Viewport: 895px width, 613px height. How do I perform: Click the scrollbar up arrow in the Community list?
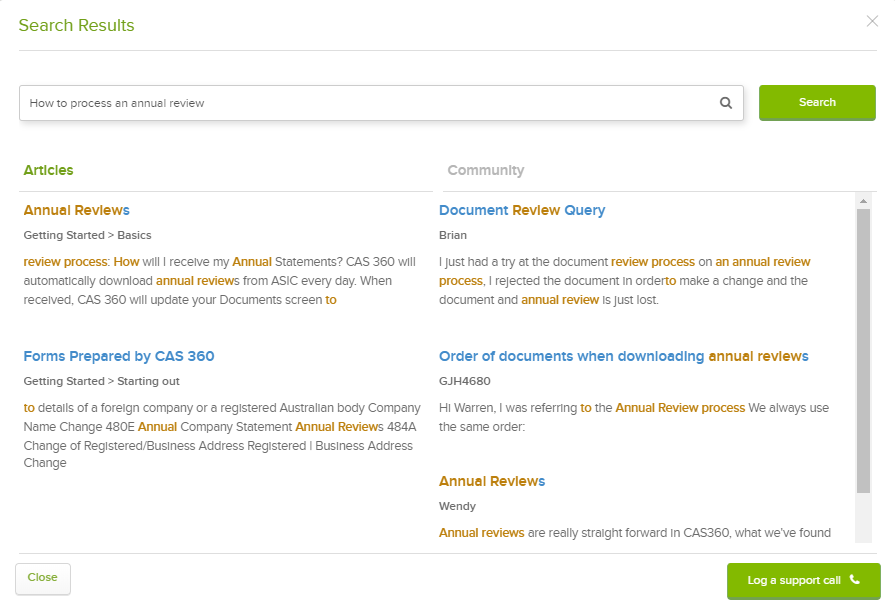click(x=863, y=201)
